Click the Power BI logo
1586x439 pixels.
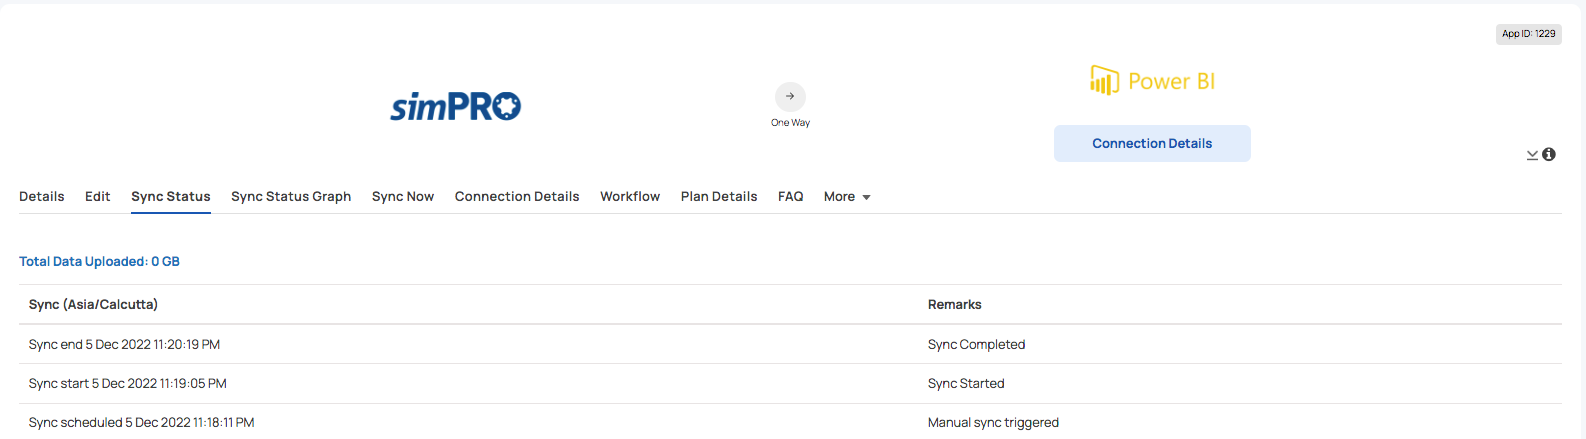click(1152, 80)
